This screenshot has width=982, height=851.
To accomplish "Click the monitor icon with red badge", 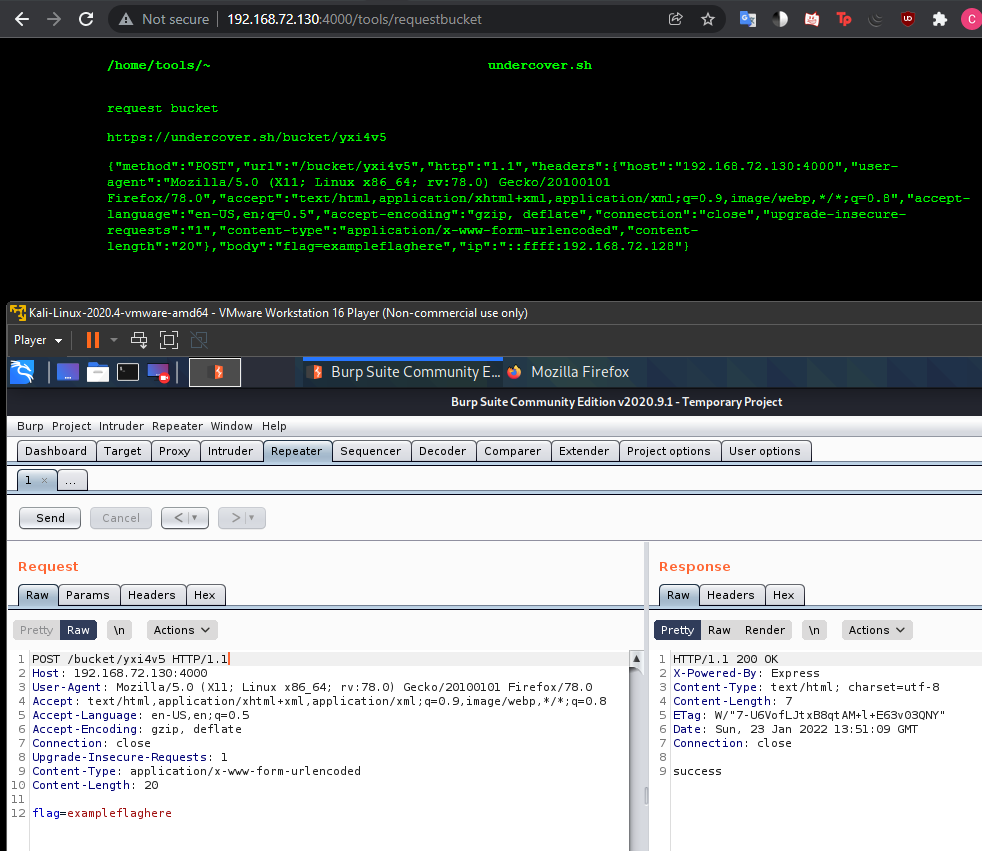I will click(x=158, y=372).
